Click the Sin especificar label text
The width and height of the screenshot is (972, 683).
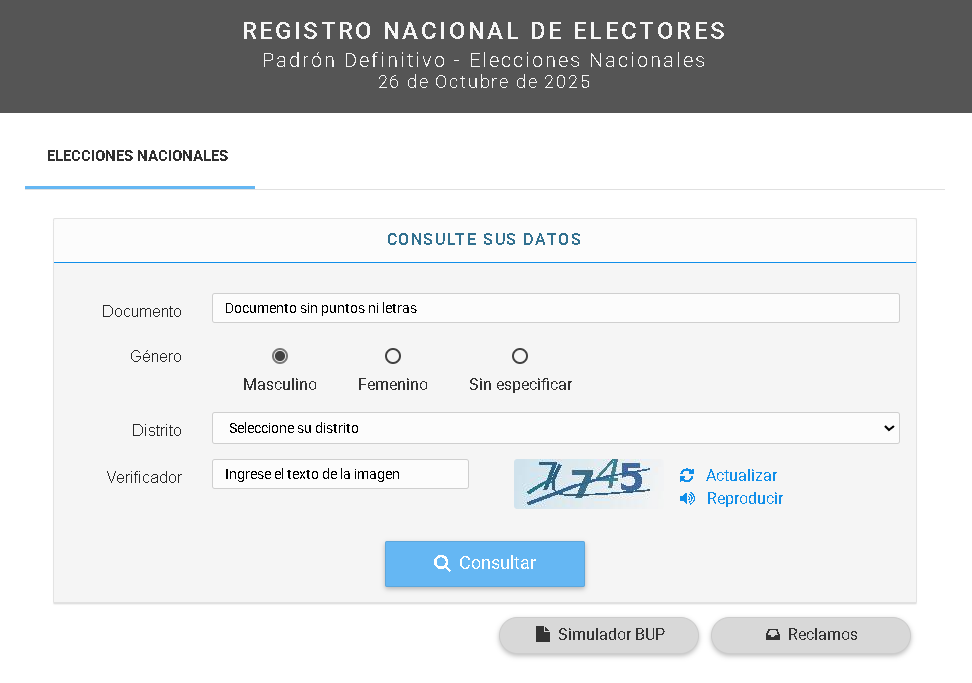[x=520, y=385]
